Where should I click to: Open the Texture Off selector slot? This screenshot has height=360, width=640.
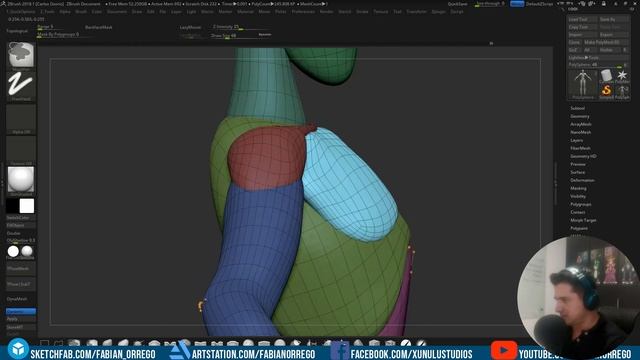tap(21, 150)
